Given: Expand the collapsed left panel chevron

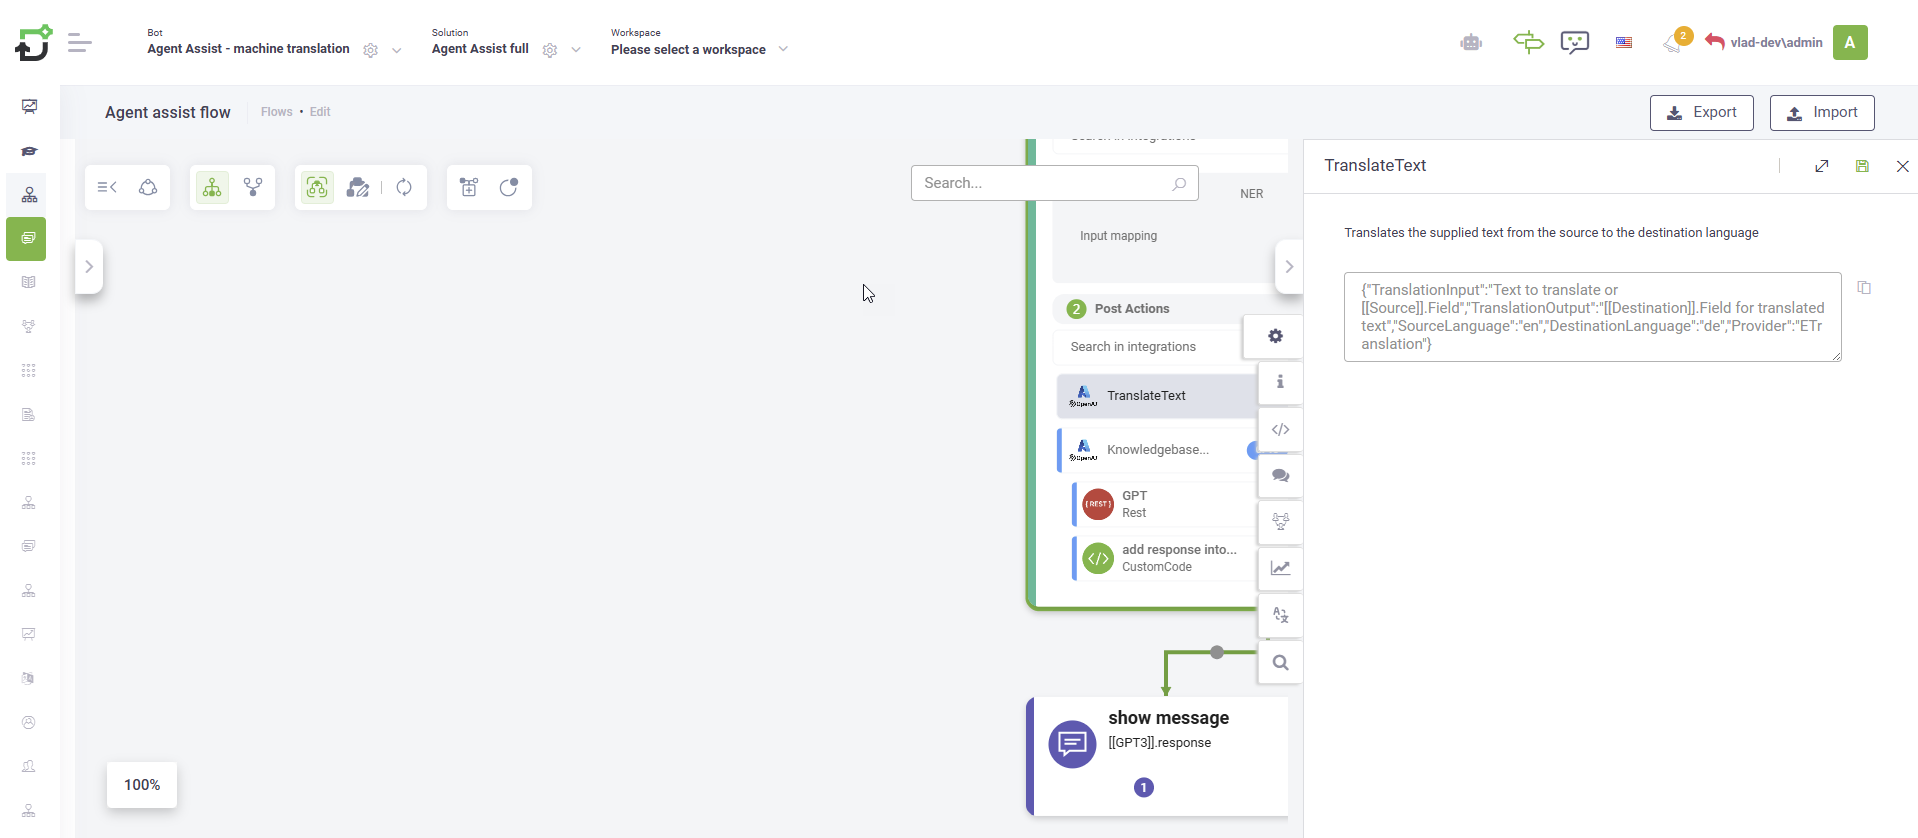Looking at the screenshot, I should pos(89,267).
